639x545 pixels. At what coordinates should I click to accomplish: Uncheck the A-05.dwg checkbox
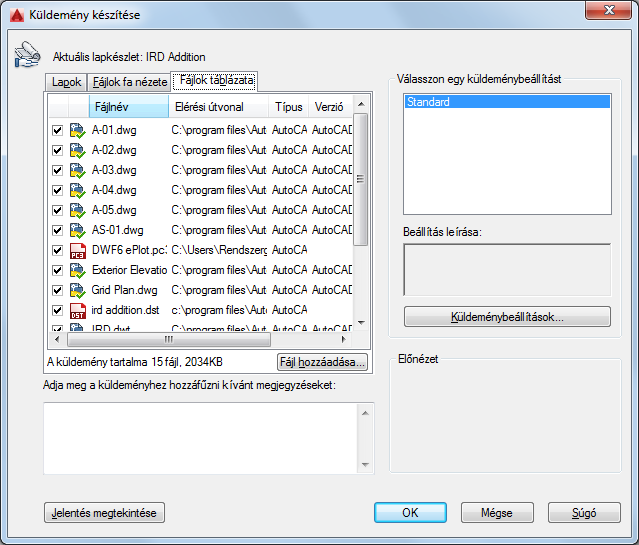tap(57, 210)
